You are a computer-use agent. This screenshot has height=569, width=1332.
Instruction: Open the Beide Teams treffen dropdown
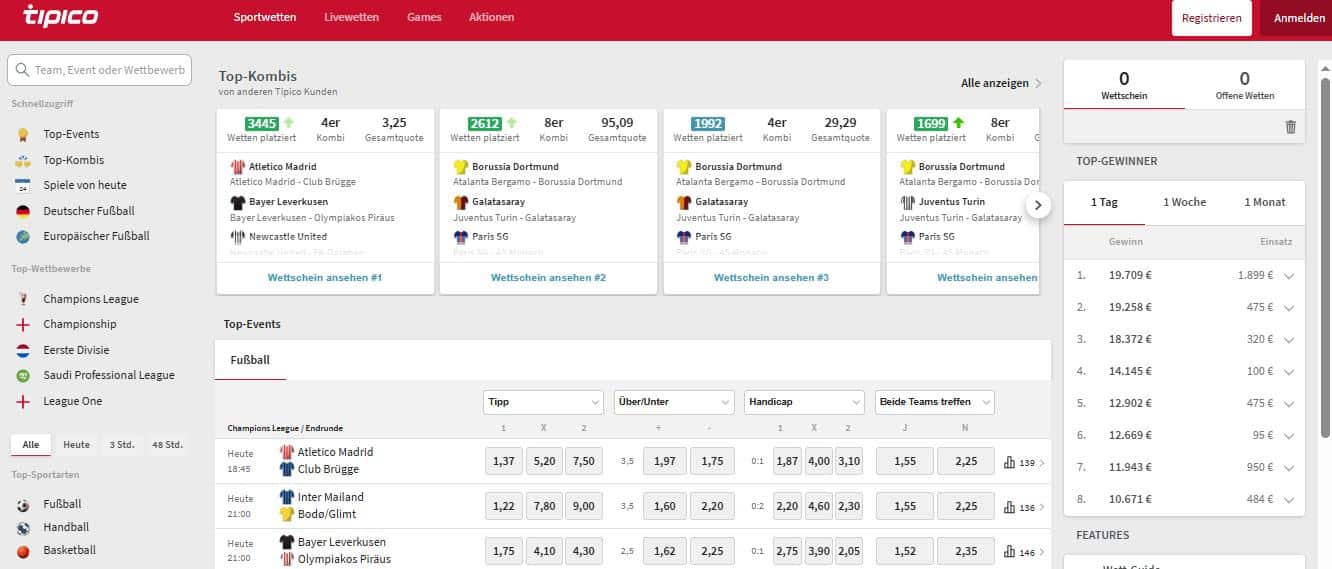pyautogui.click(x=935, y=402)
